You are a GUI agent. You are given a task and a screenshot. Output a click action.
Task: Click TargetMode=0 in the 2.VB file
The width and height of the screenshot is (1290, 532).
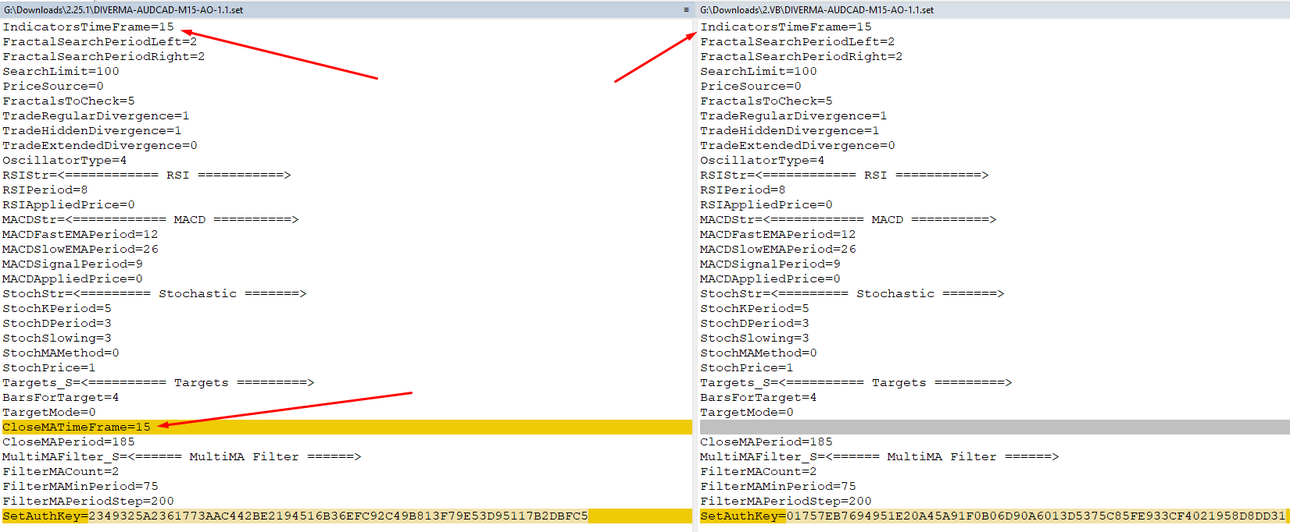click(x=747, y=412)
